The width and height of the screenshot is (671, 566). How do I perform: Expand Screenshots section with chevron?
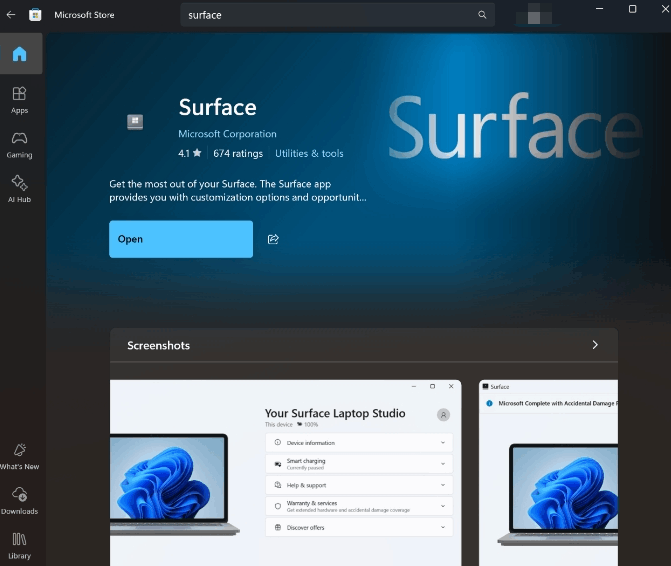point(595,345)
